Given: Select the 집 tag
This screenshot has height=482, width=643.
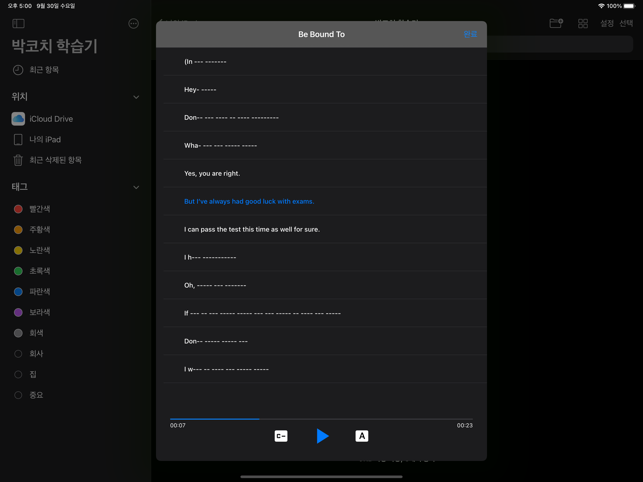Looking at the screenshot, I should [x=25, y=374].
